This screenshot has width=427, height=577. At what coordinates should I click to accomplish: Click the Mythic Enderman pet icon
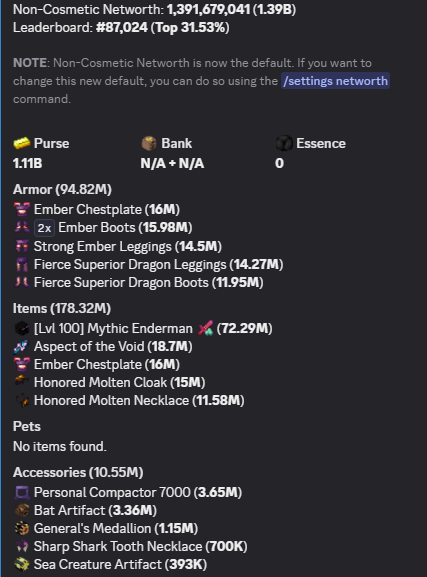tap(22, 328)
